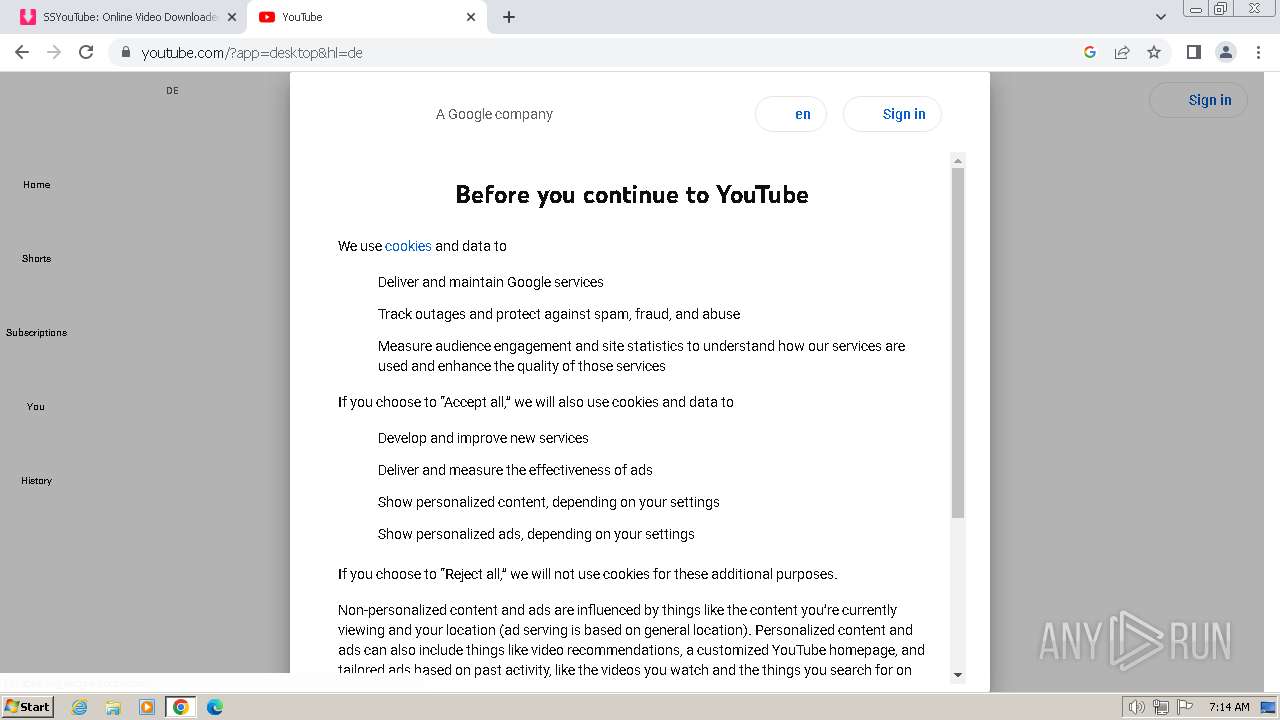Open Subscriptions in YouTube sidebar
This screenshot has height=720, width=1280.
click(37, 333)
